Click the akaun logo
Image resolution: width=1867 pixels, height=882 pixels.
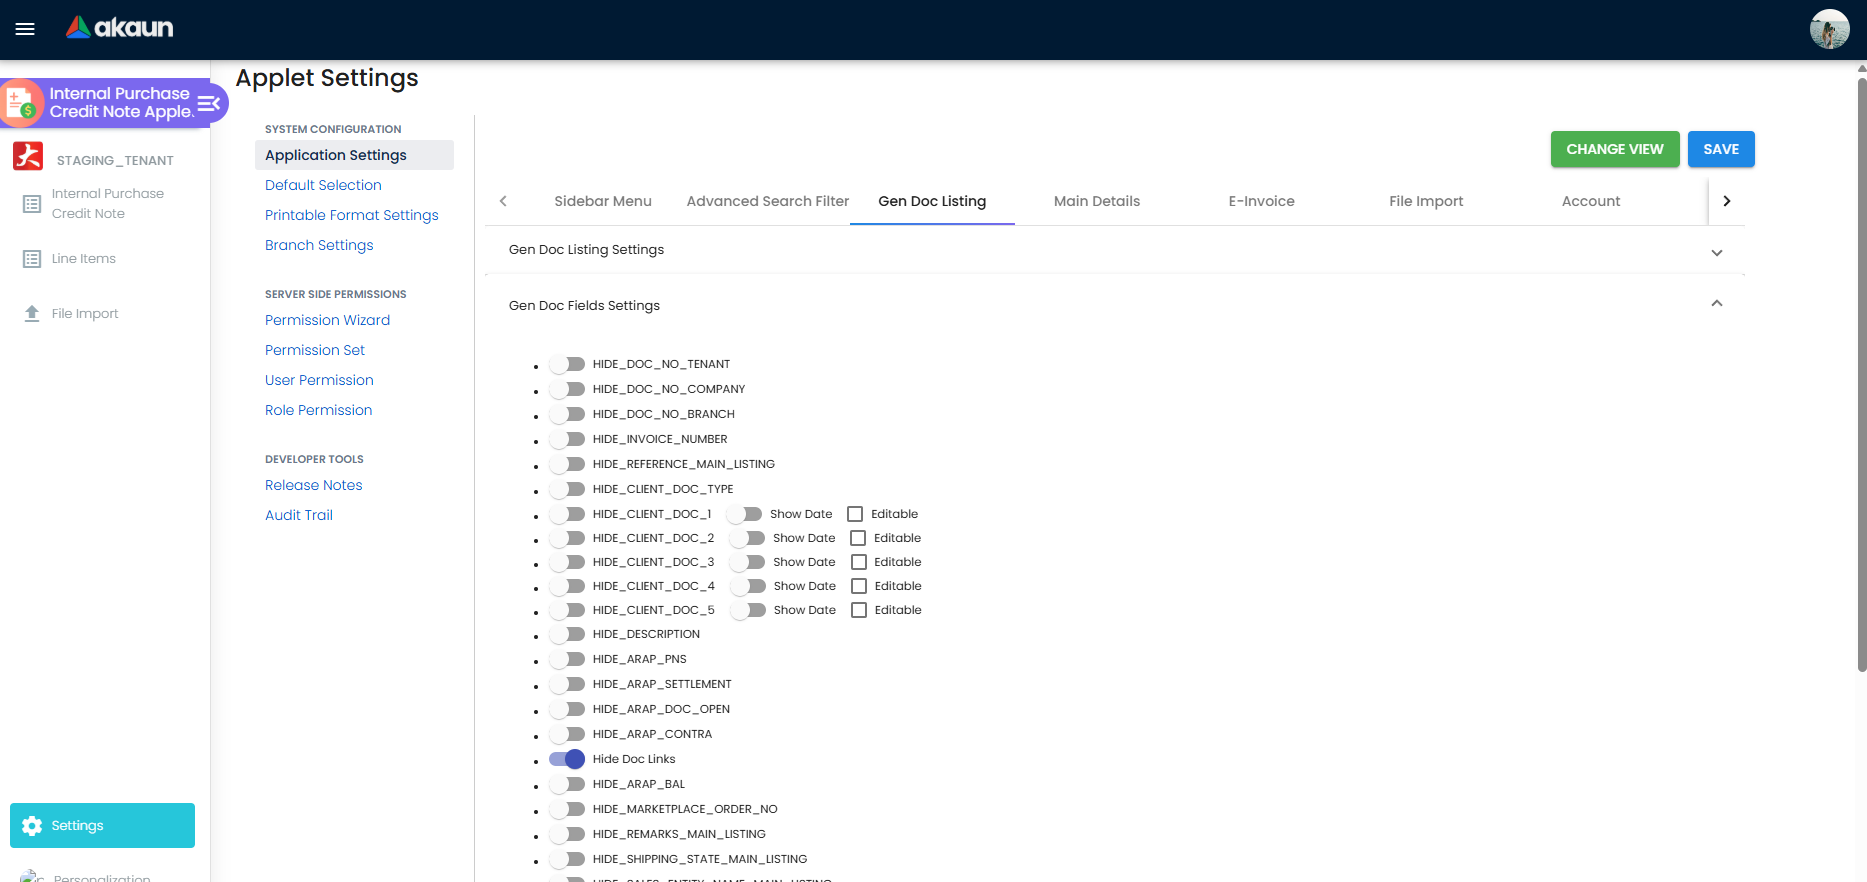(119, 27)
